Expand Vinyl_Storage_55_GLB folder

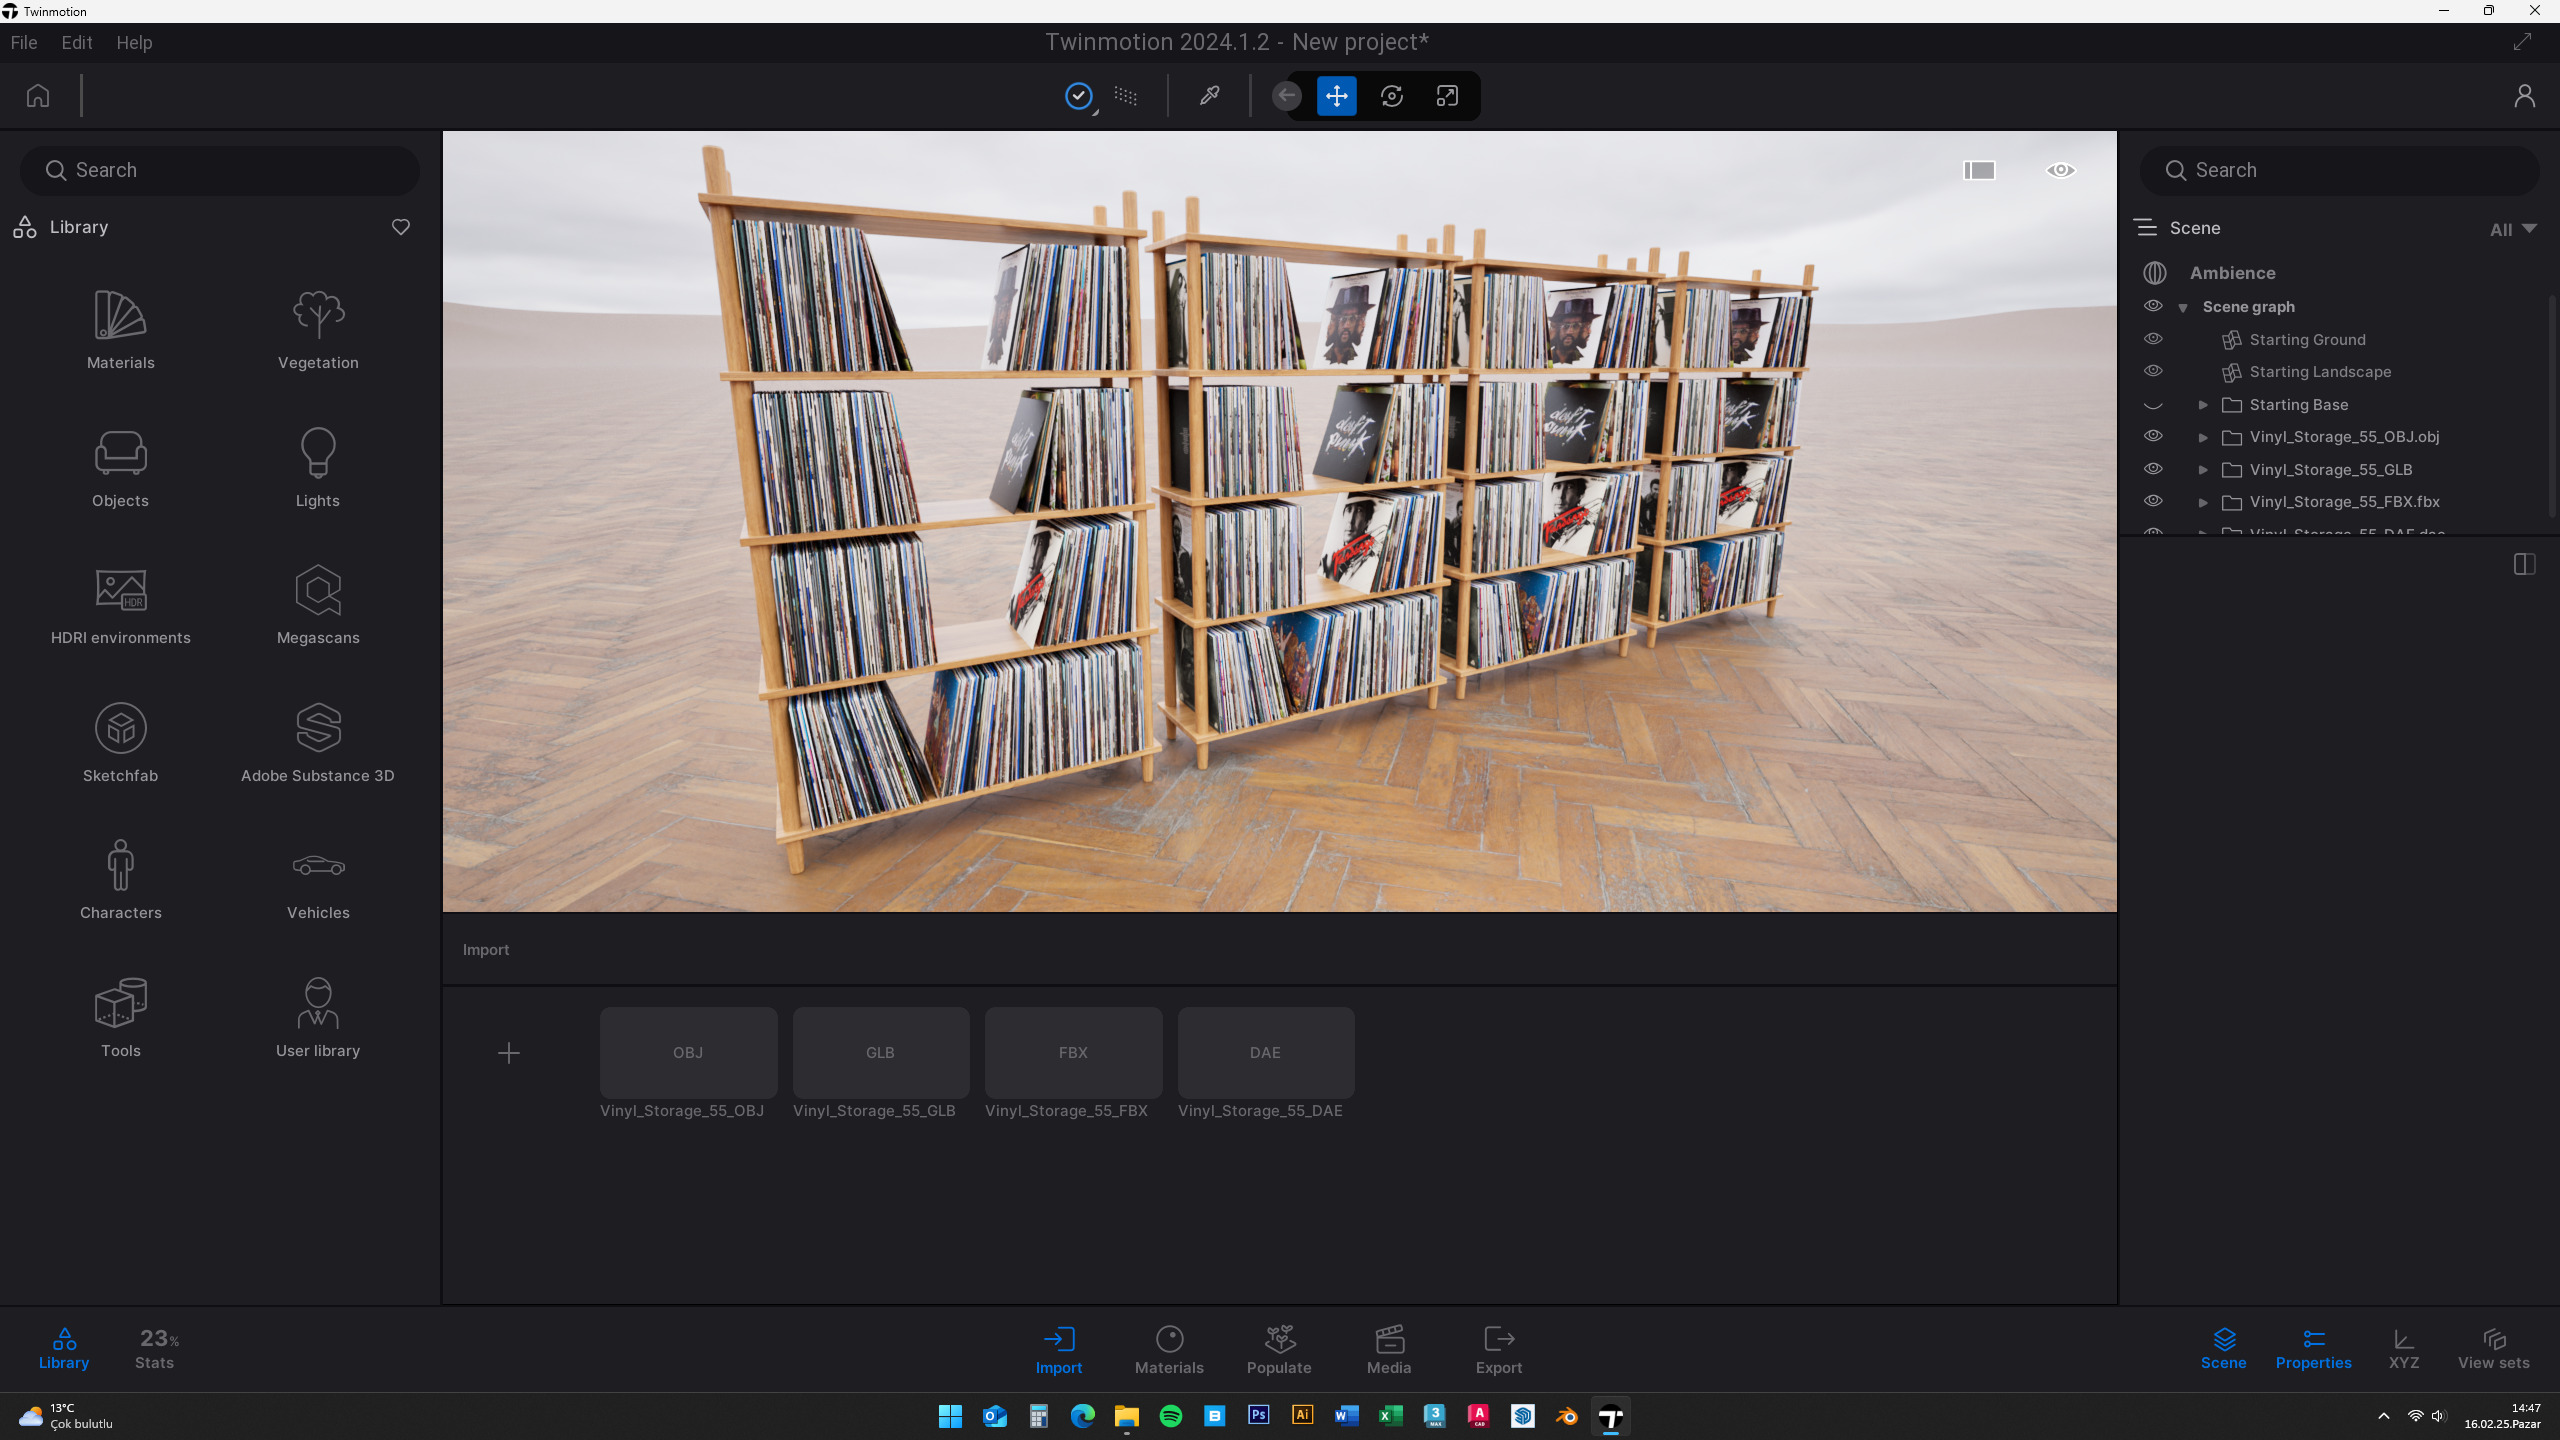point(2203,470)
